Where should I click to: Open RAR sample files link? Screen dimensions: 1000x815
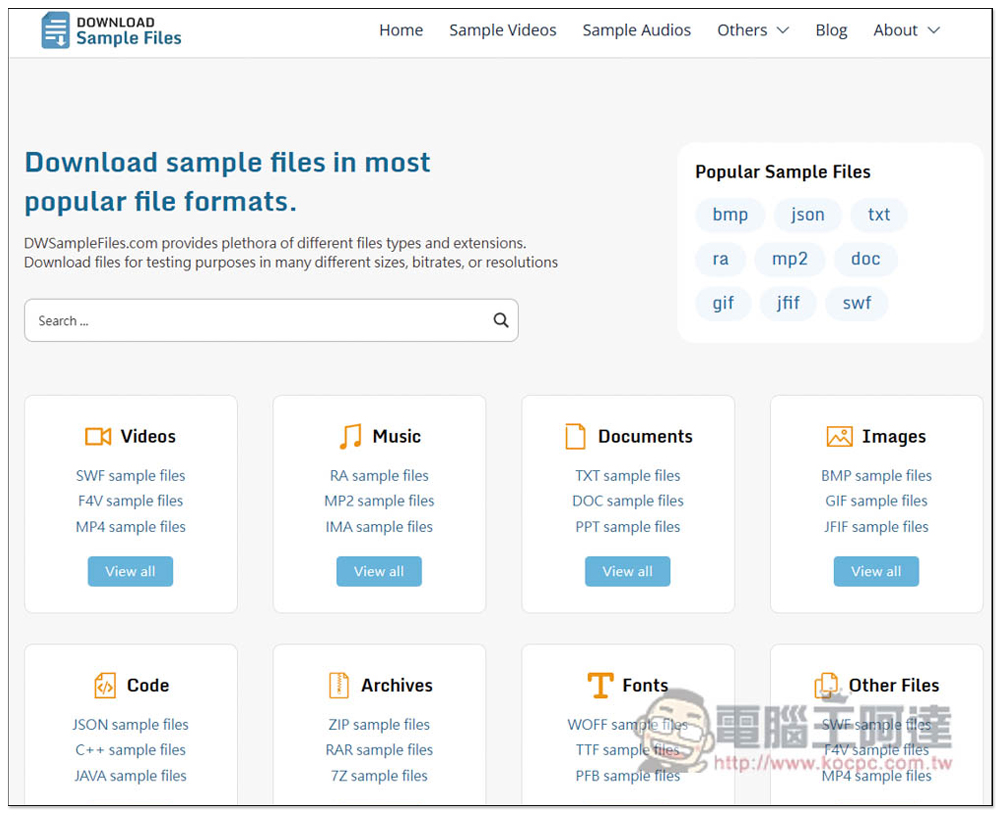click(x=379, y=750)
